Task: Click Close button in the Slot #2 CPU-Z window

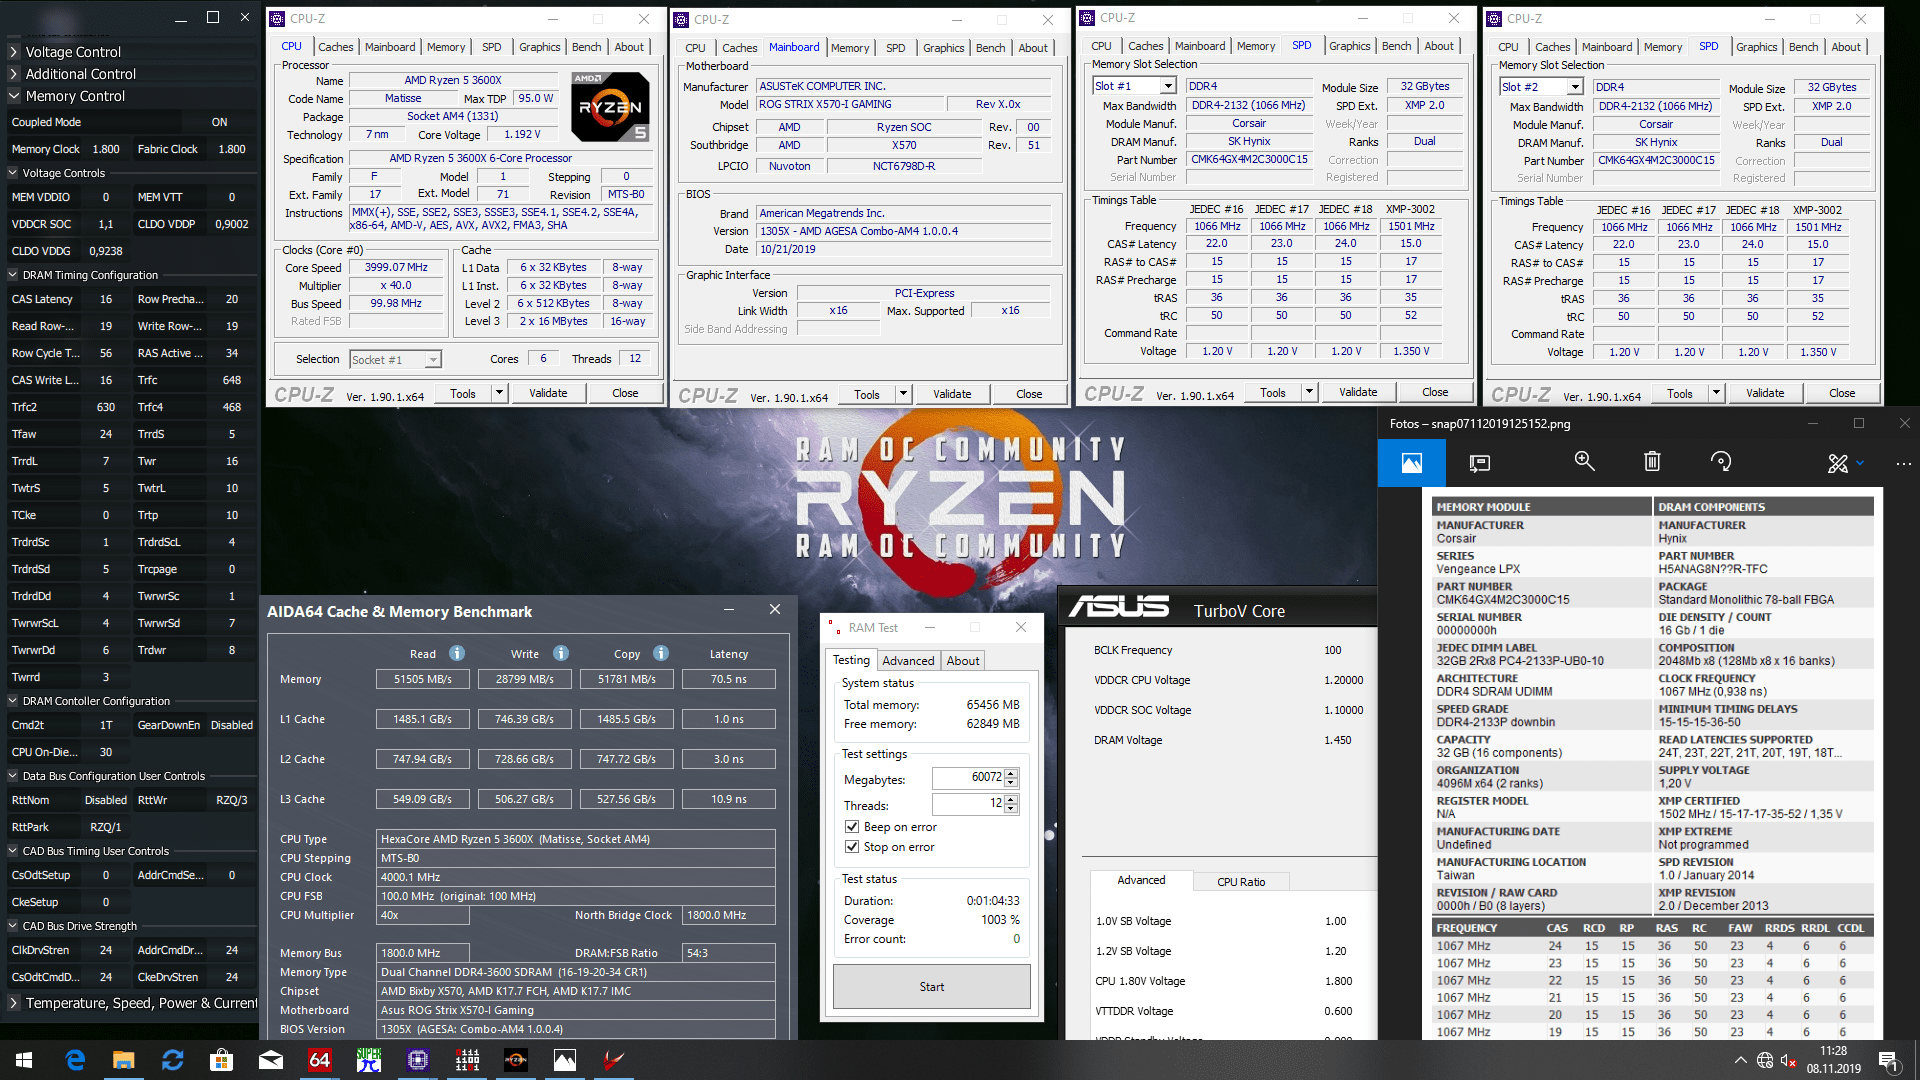Action: click(1842, 393)
